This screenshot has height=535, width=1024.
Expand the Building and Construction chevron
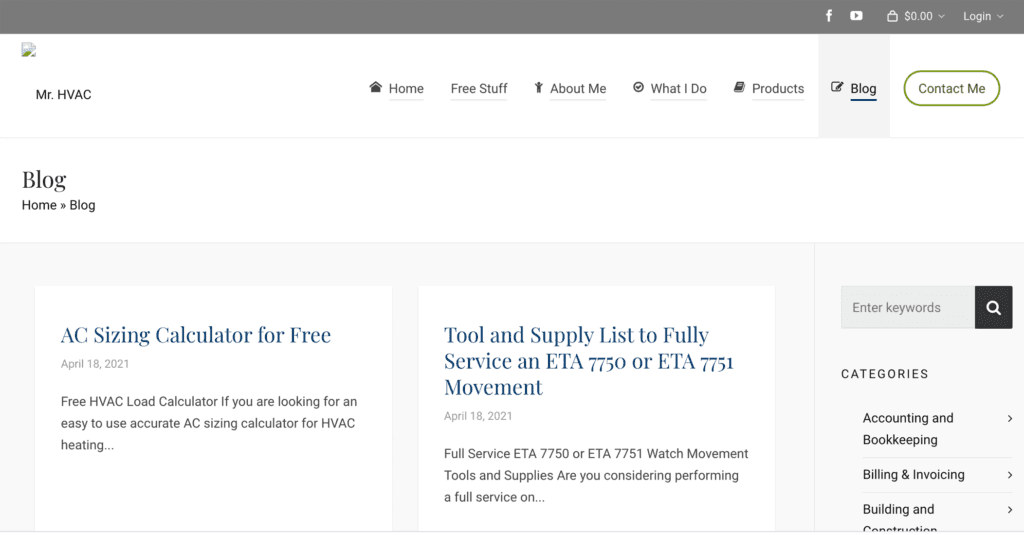coord(1010,510)
